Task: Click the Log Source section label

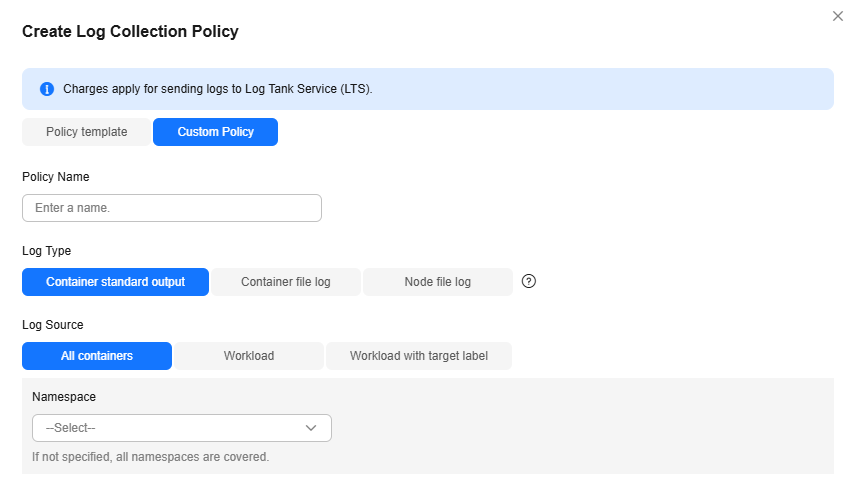Action: click(53, 325)
